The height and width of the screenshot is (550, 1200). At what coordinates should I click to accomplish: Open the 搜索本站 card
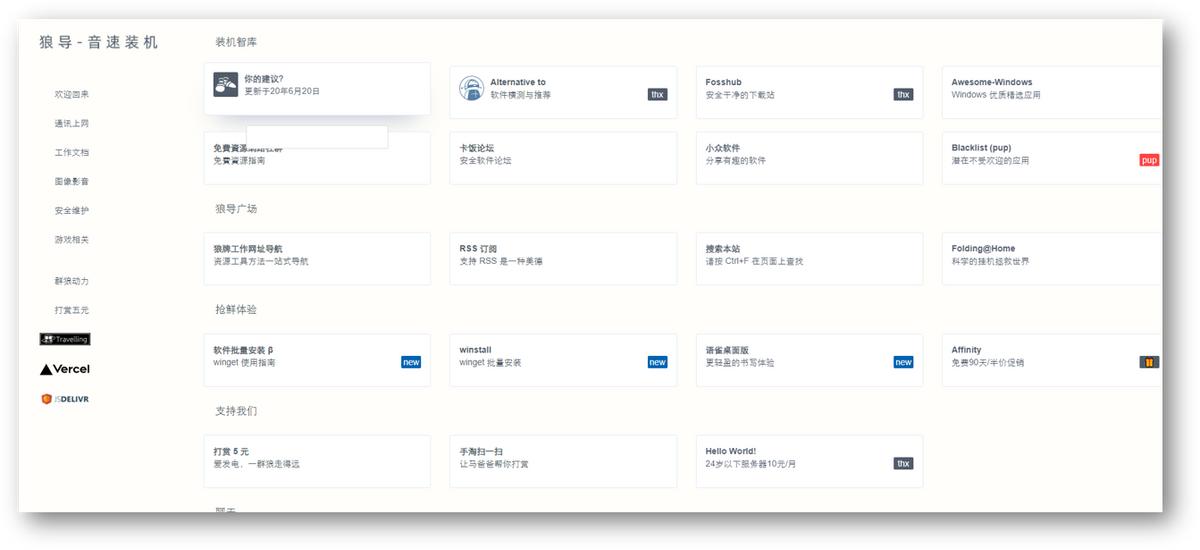click(x=809, y=259)
